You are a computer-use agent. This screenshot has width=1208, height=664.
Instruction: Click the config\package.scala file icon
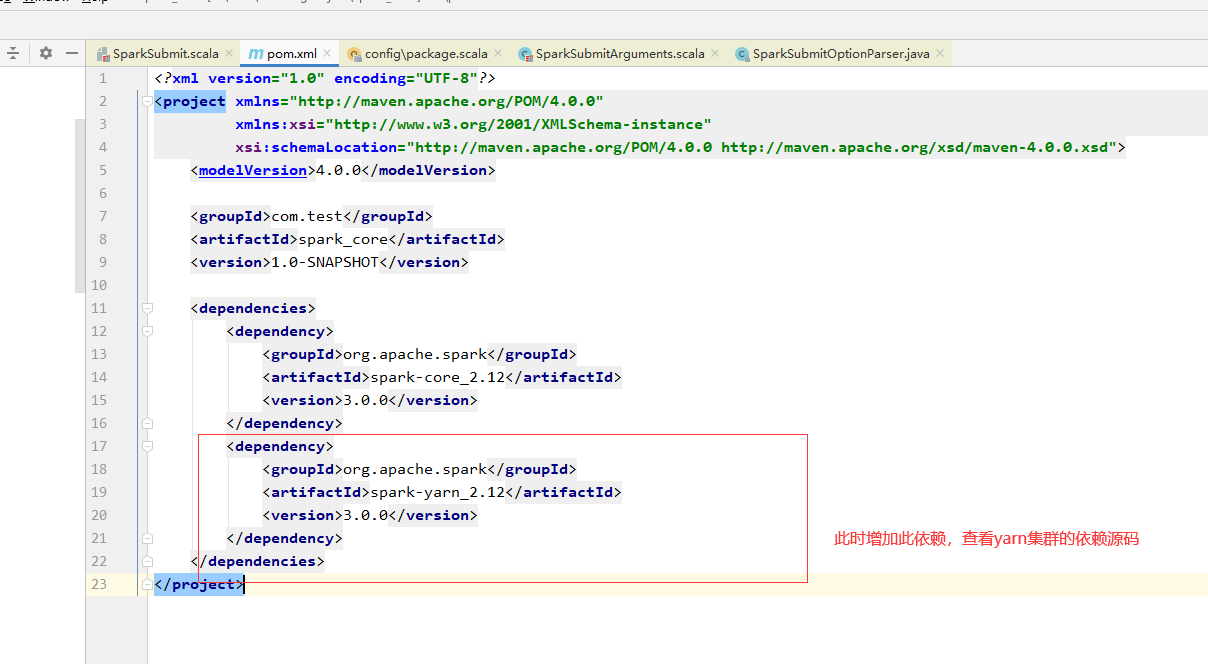(x=354, y=54)
